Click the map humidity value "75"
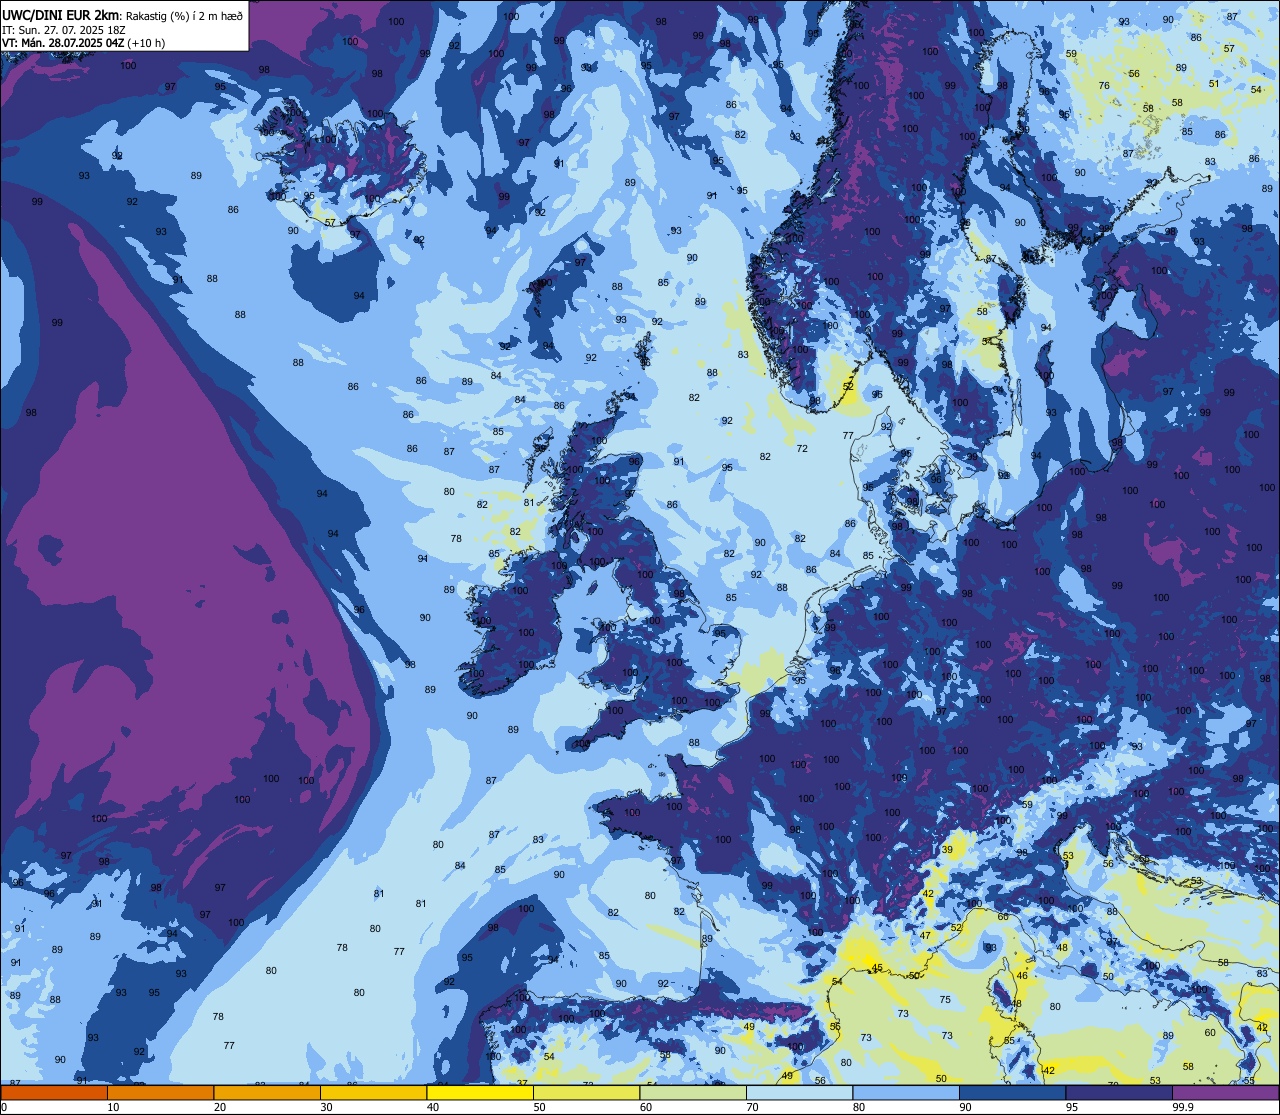Viewport: 1280px width, 1115px height. pyautogui.click(x=945, y=1000)
